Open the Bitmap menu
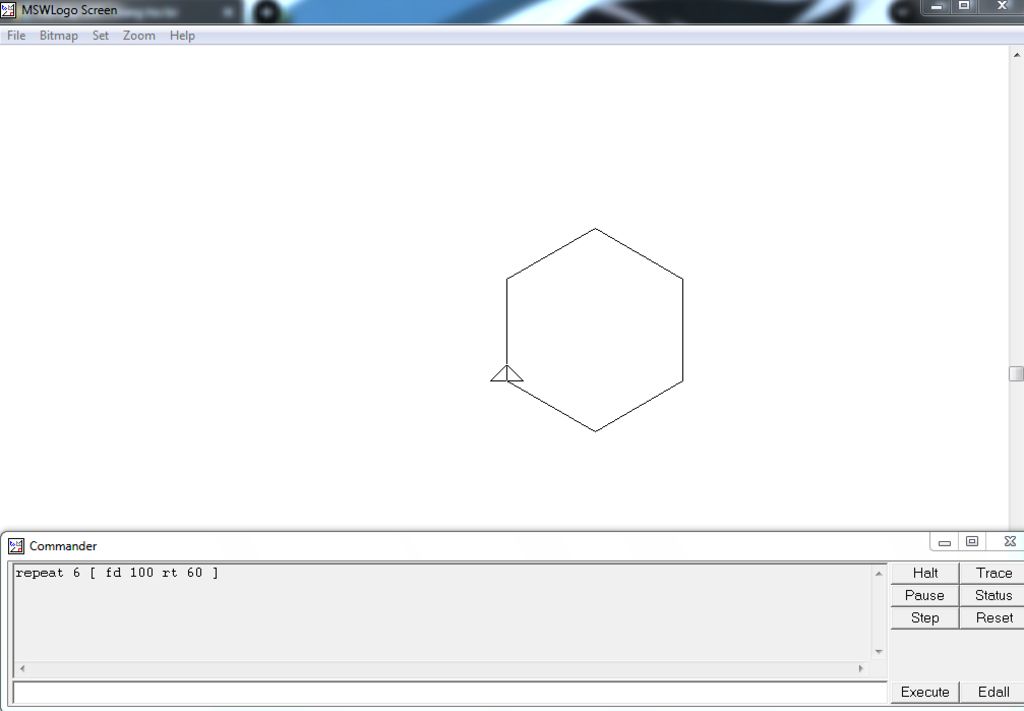 (x=59, y=36)
